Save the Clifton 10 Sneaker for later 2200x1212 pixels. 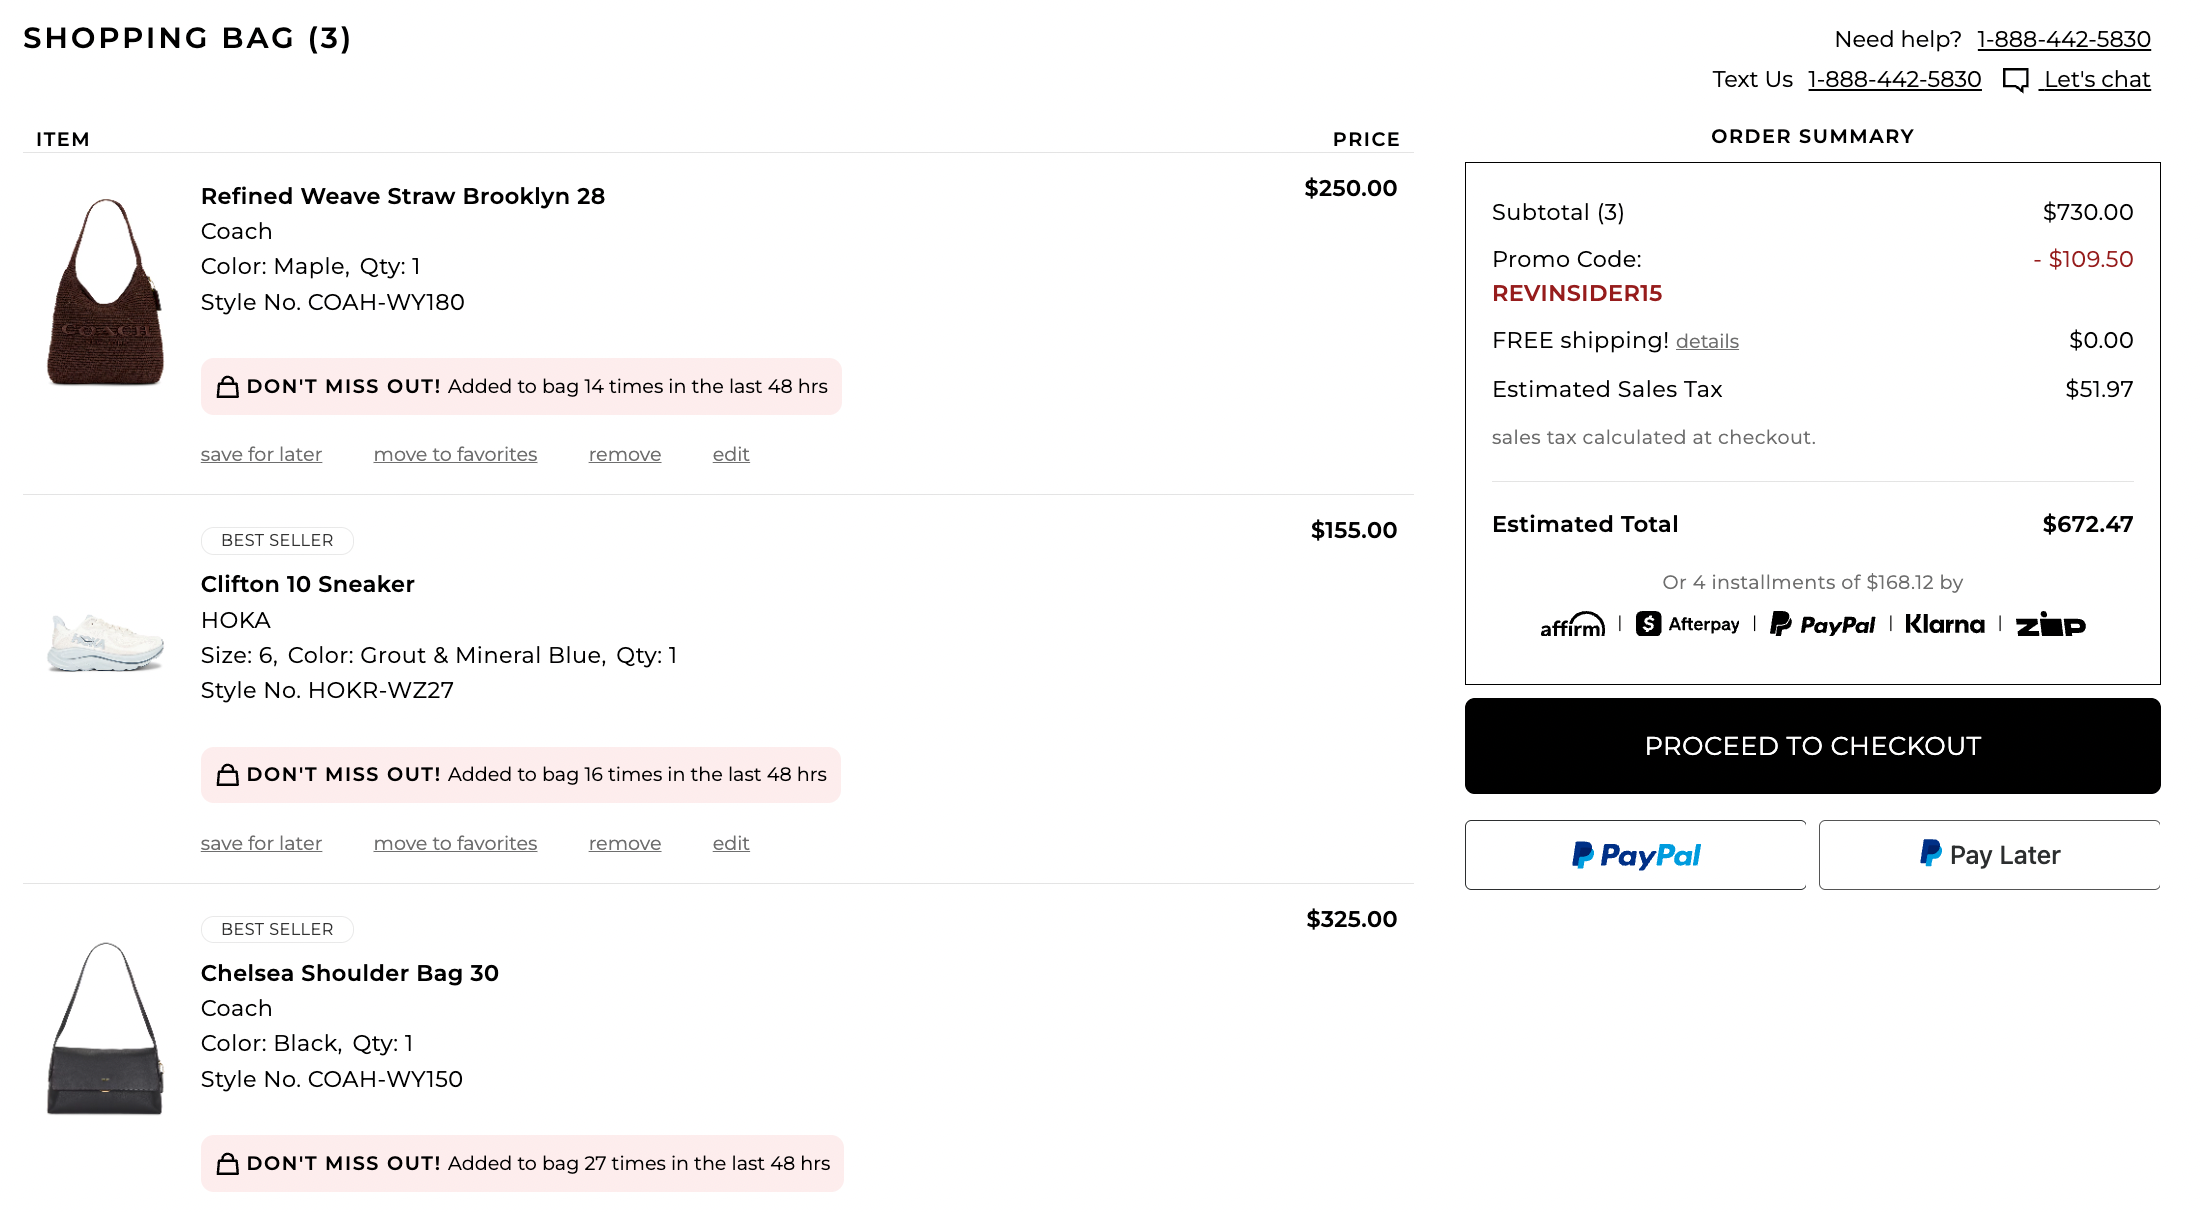[x=261, y=844]
